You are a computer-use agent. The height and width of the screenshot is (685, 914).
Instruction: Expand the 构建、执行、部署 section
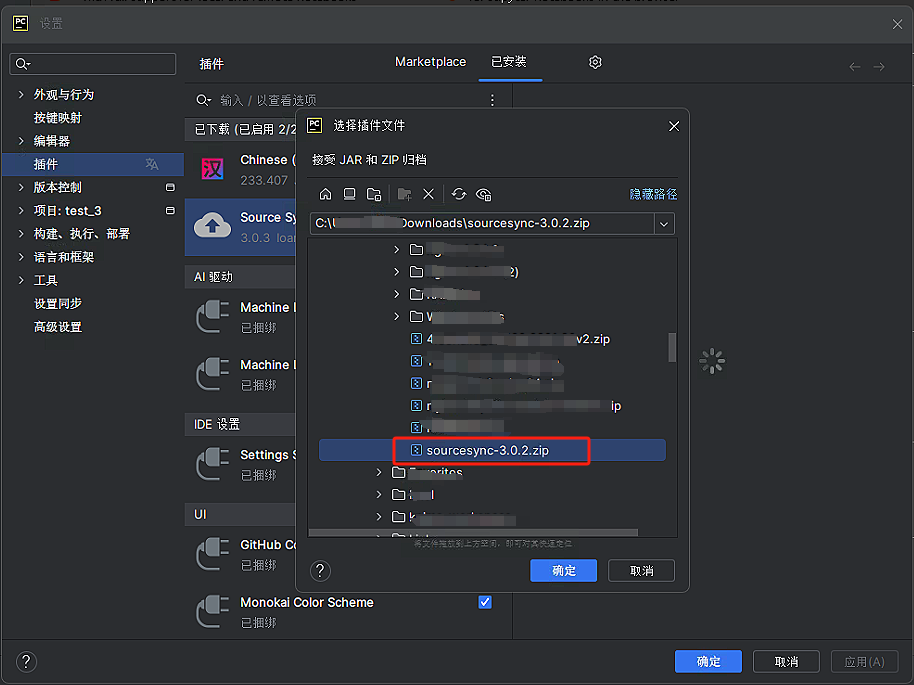coord(21,234)
